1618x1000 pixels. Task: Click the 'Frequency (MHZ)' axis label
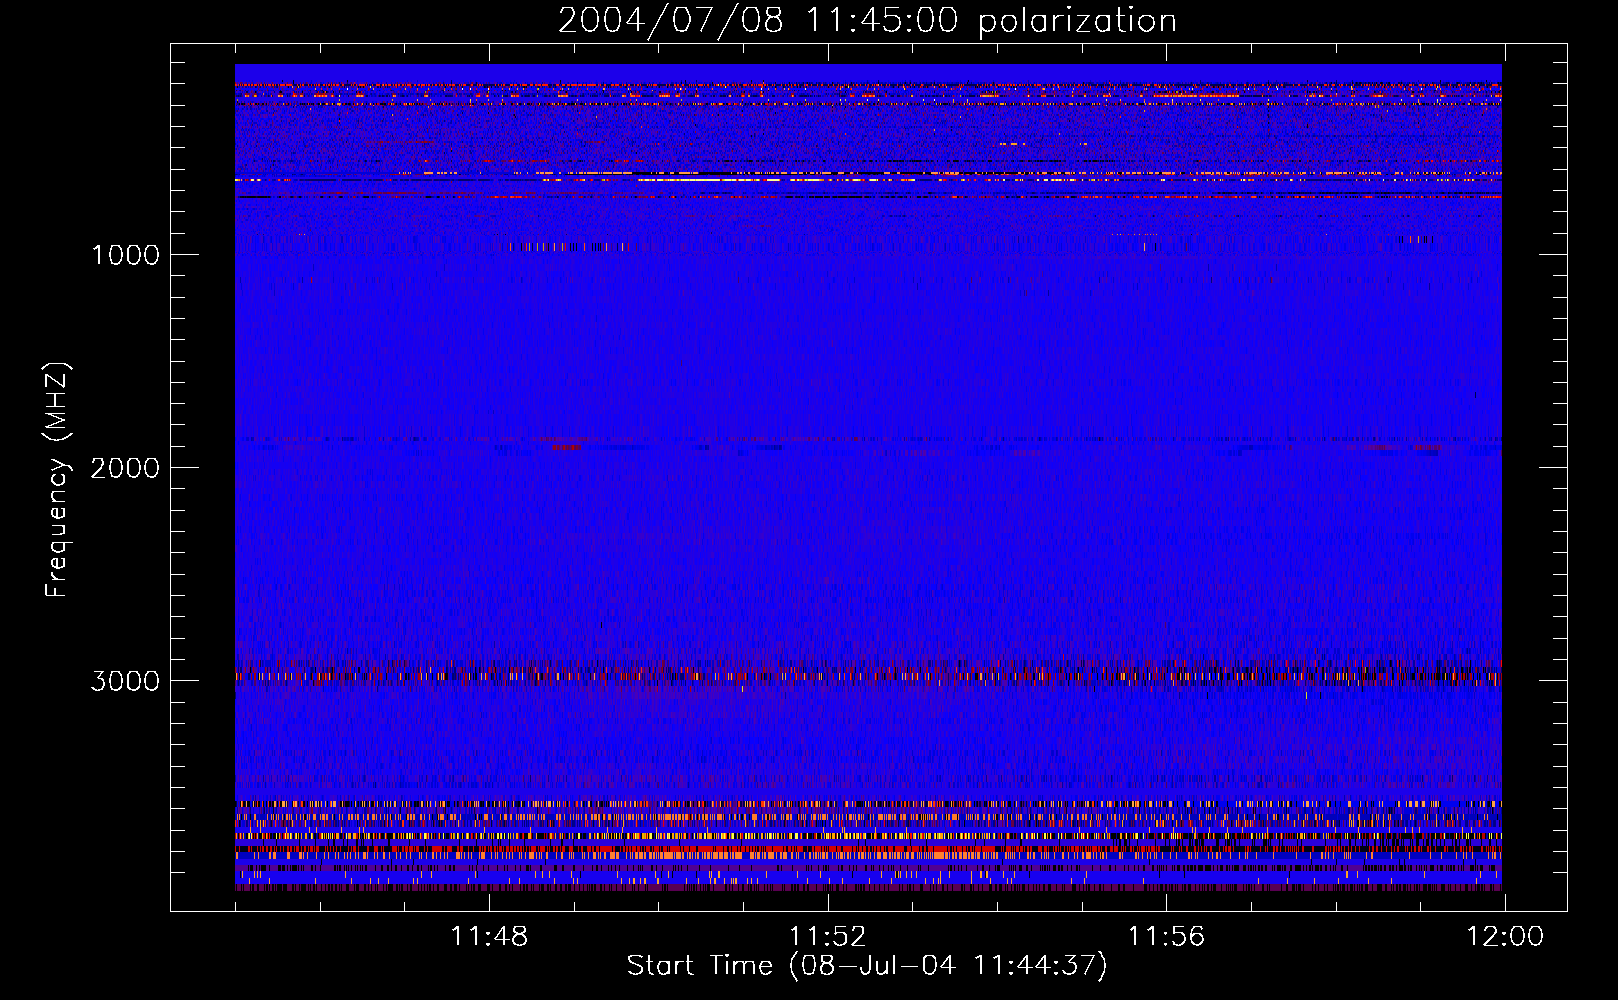(57, 480)
